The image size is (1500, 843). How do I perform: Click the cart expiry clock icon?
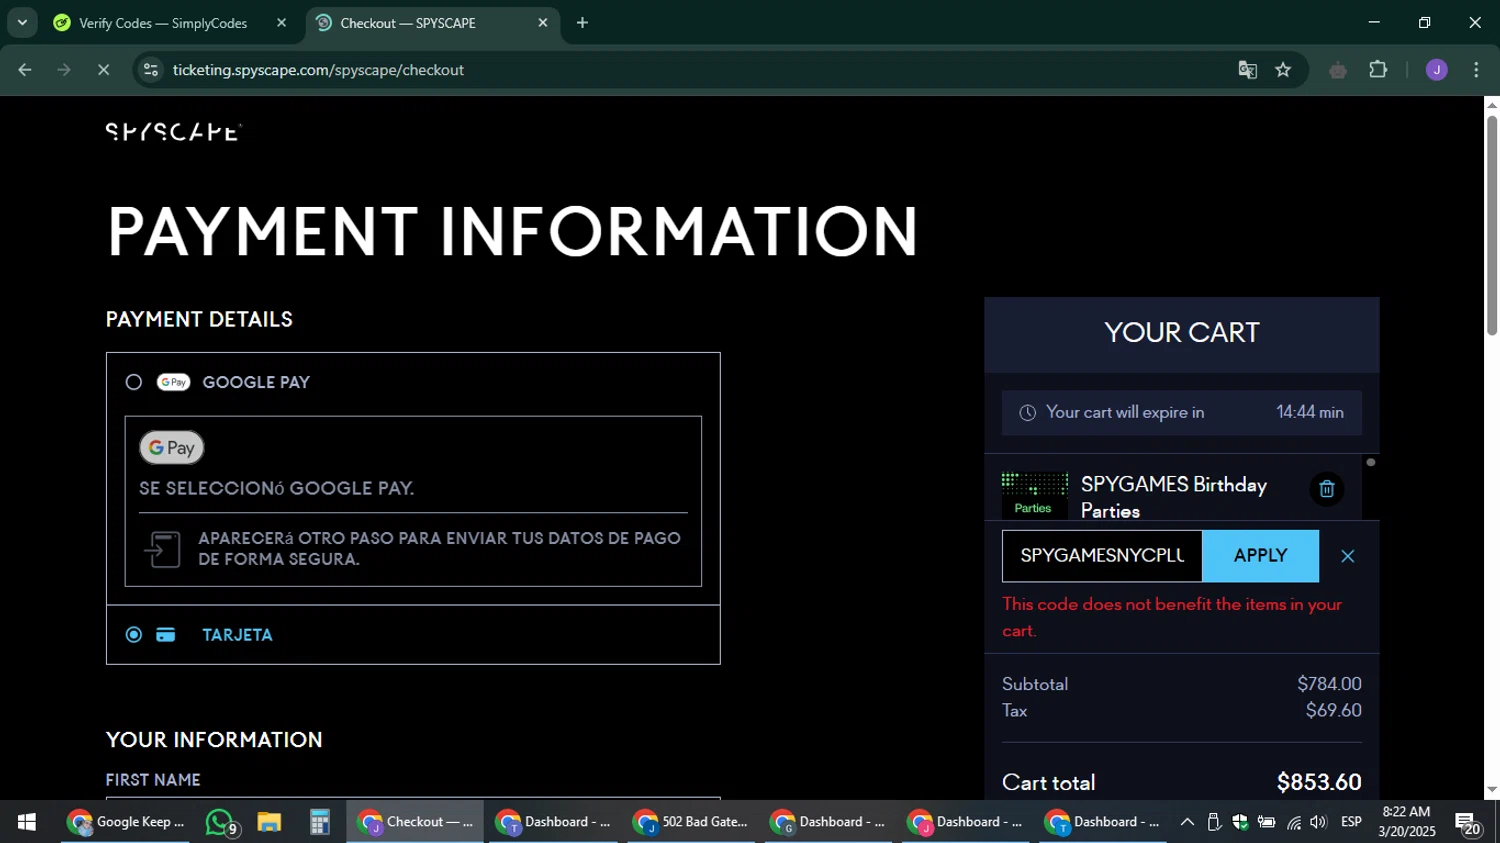1027,413
